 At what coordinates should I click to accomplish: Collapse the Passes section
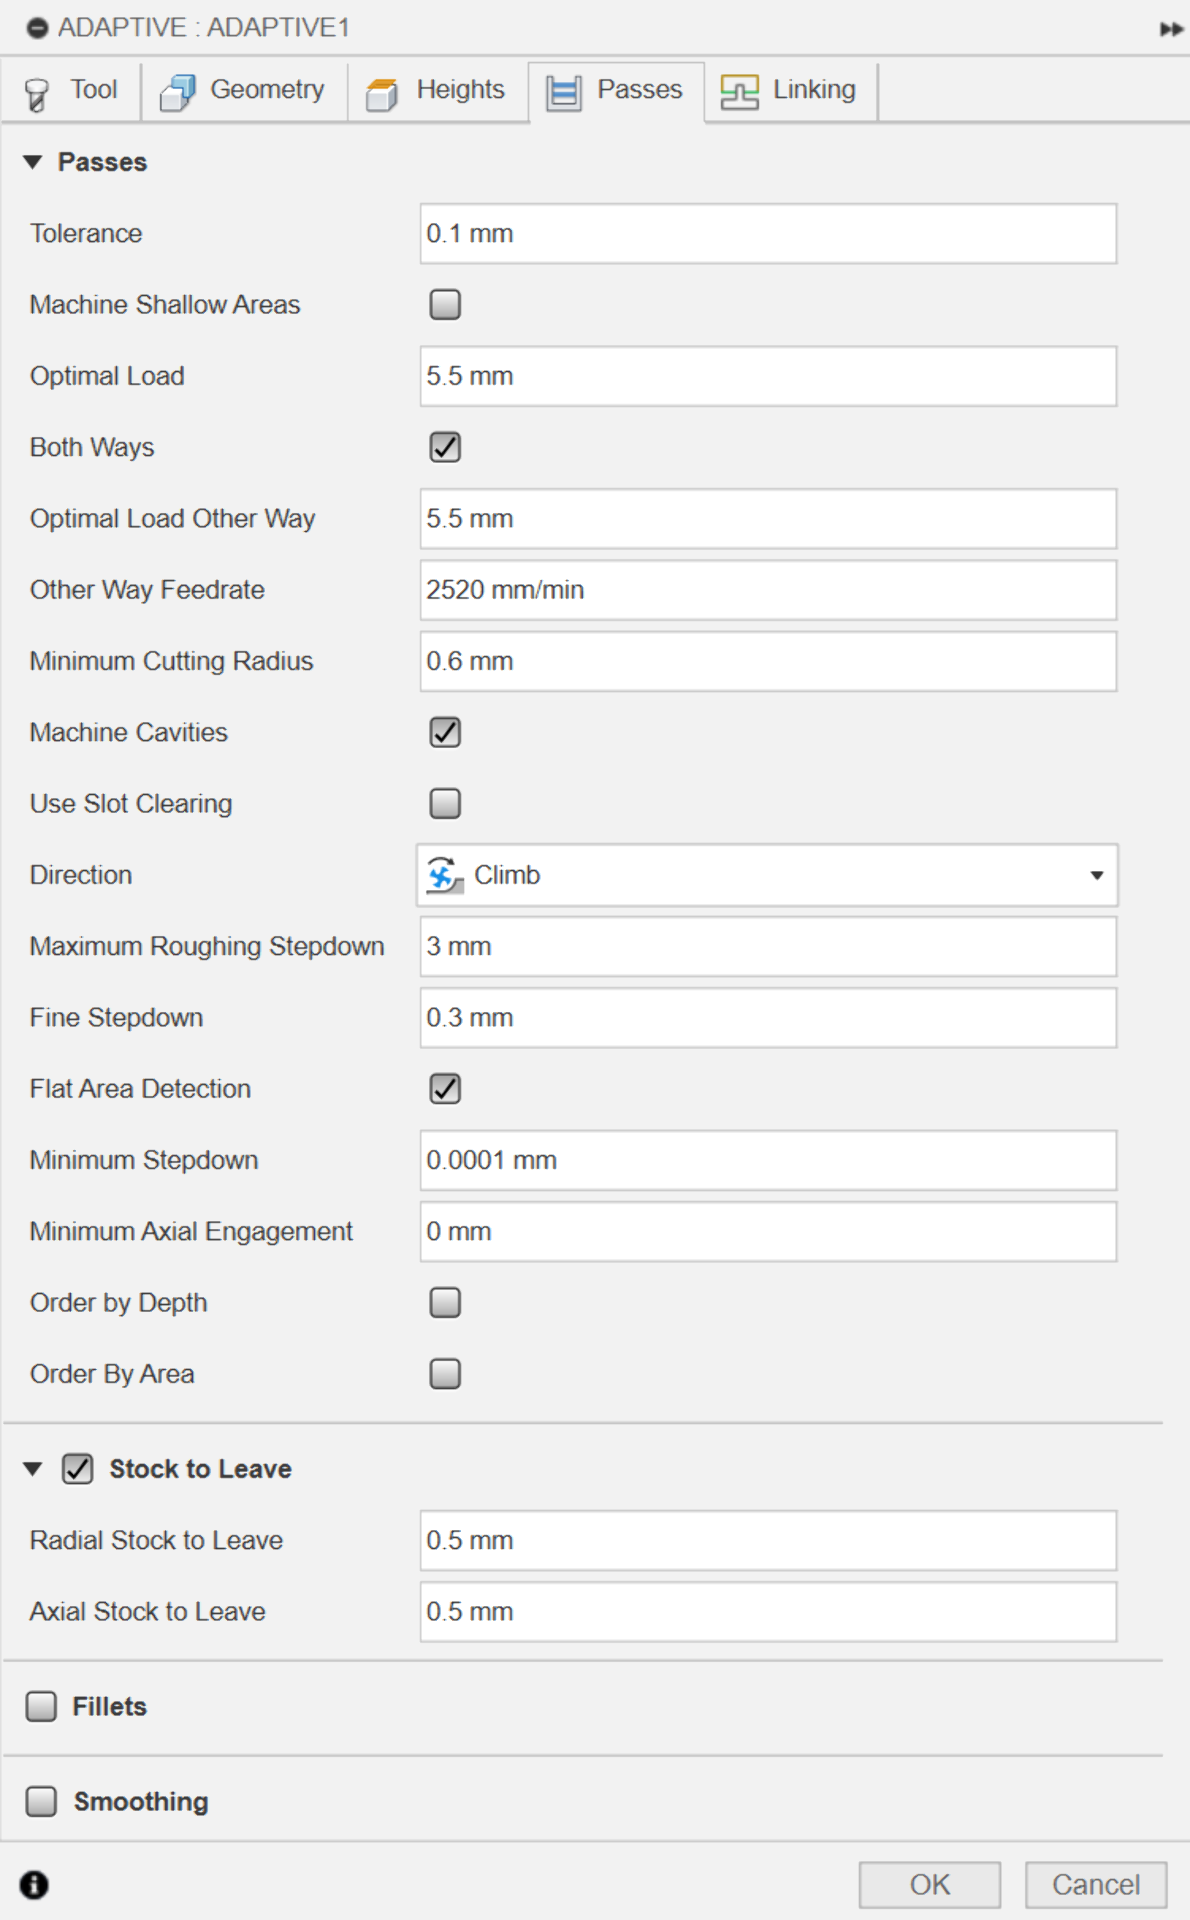point(33,162)
